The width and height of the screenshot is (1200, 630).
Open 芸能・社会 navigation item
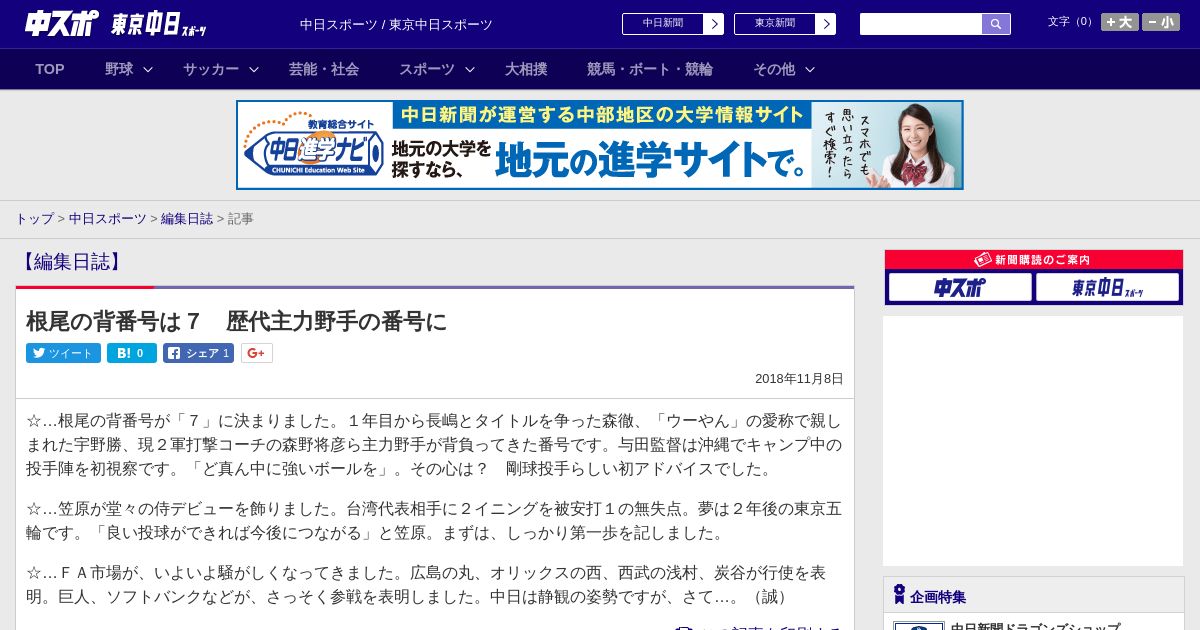(324, 69)
